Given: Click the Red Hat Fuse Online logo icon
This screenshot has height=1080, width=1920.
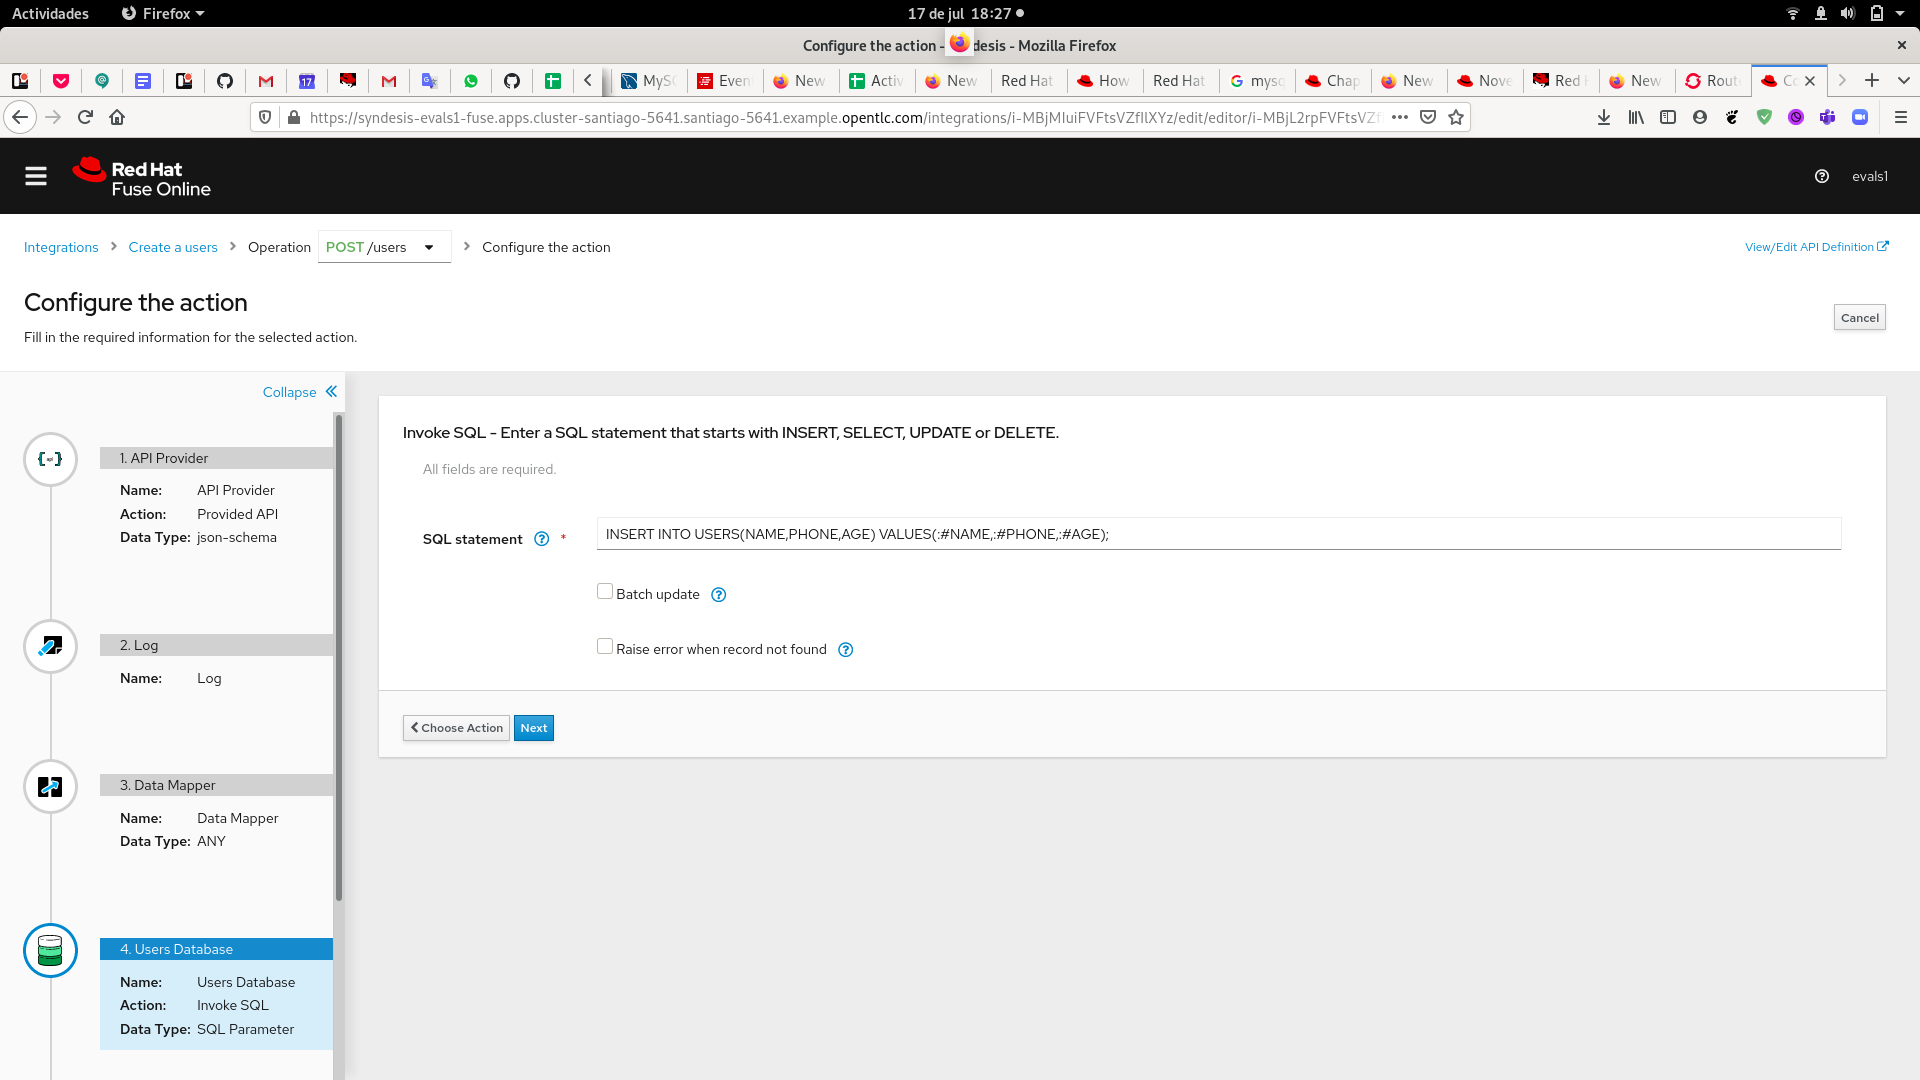Looking at the screenshot, I should click(87, 174).
